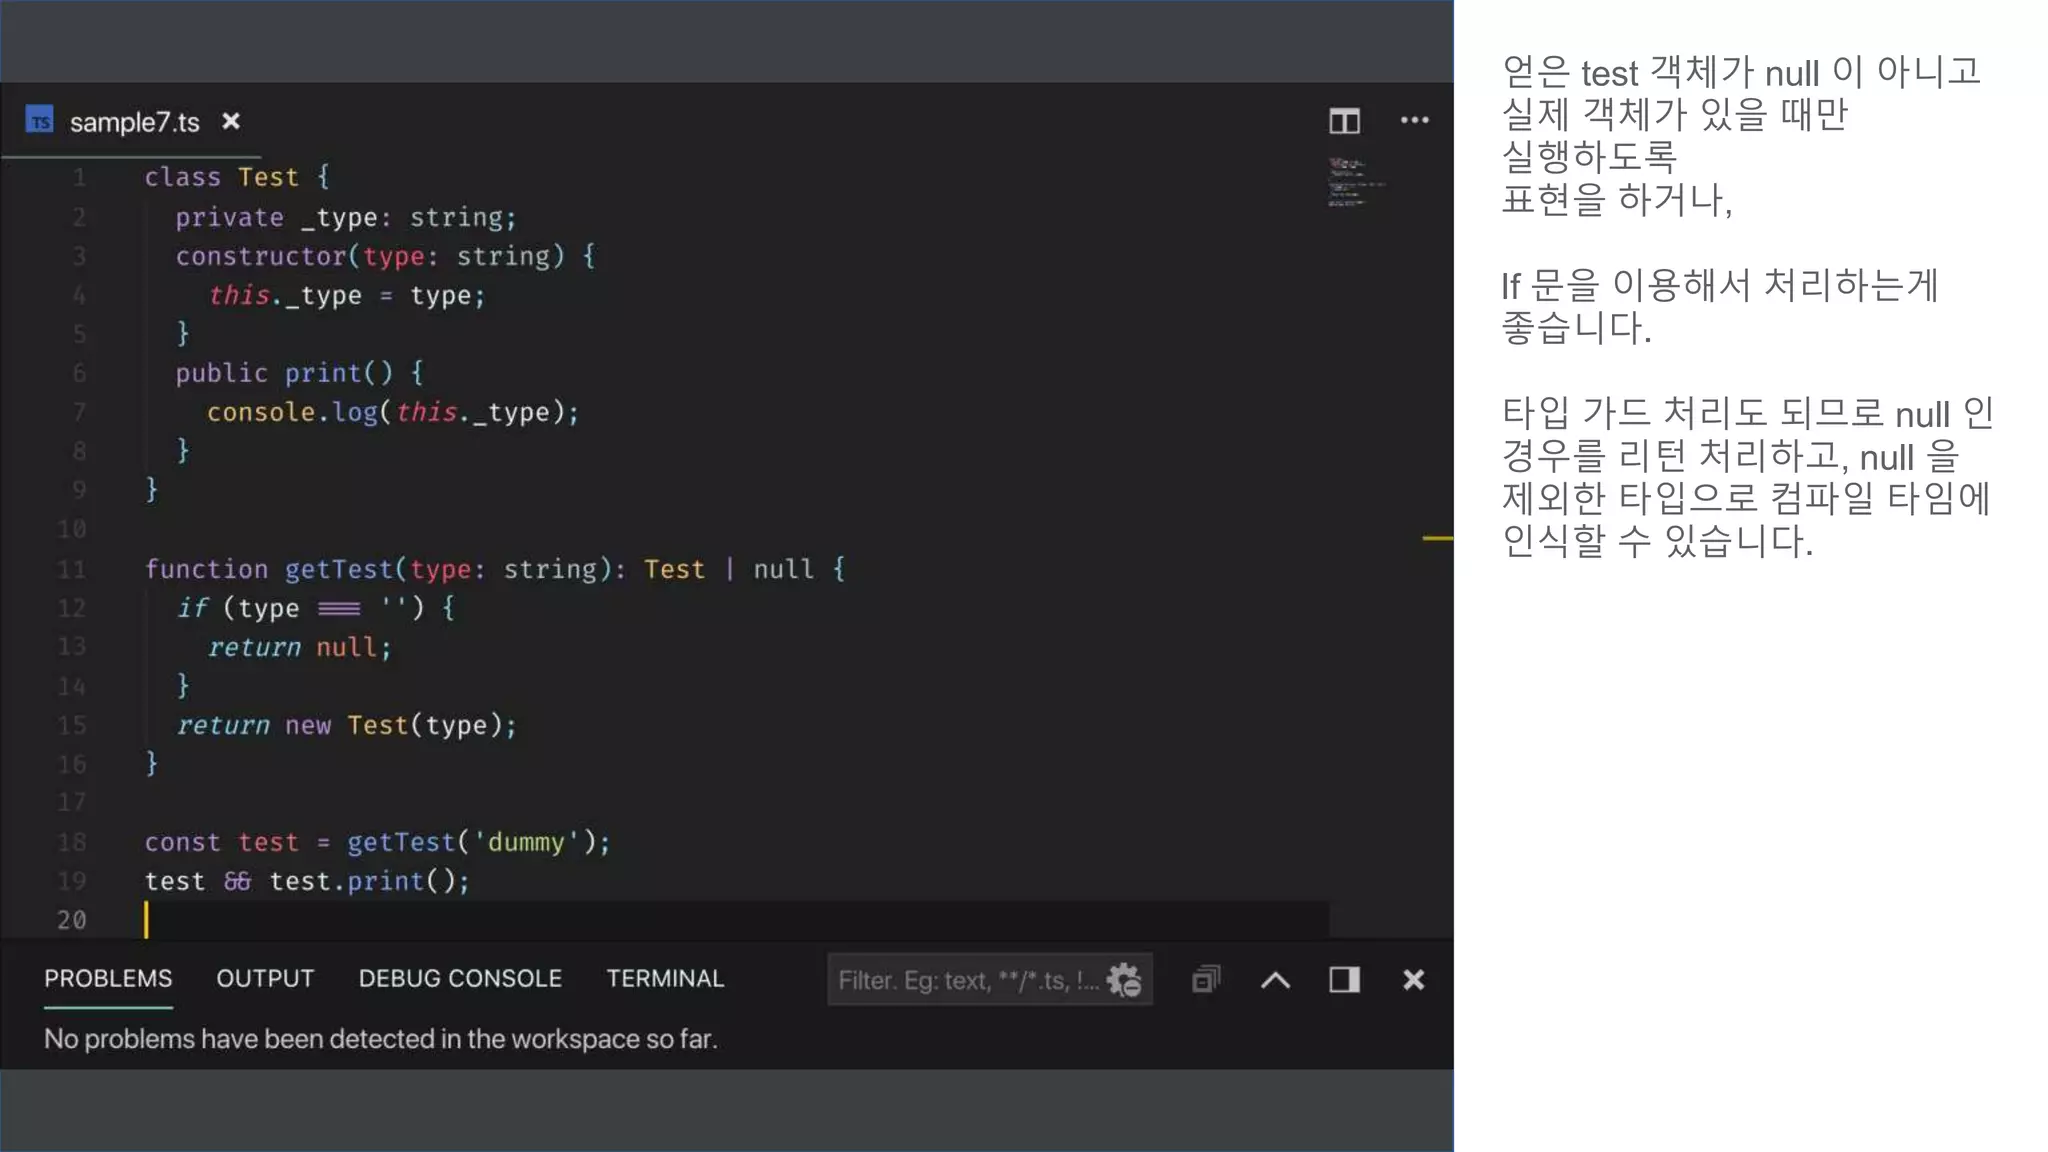Click the code minimap preview
This screenshot has width=2048, height=1152.
point(1355,182)
